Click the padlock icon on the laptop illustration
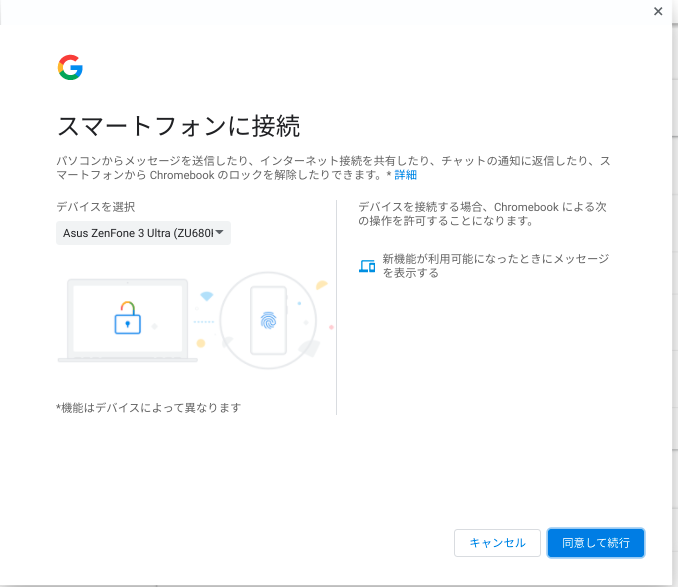This screenshot has height=587, width=678. pyautogui.click(x=128, y=318)
